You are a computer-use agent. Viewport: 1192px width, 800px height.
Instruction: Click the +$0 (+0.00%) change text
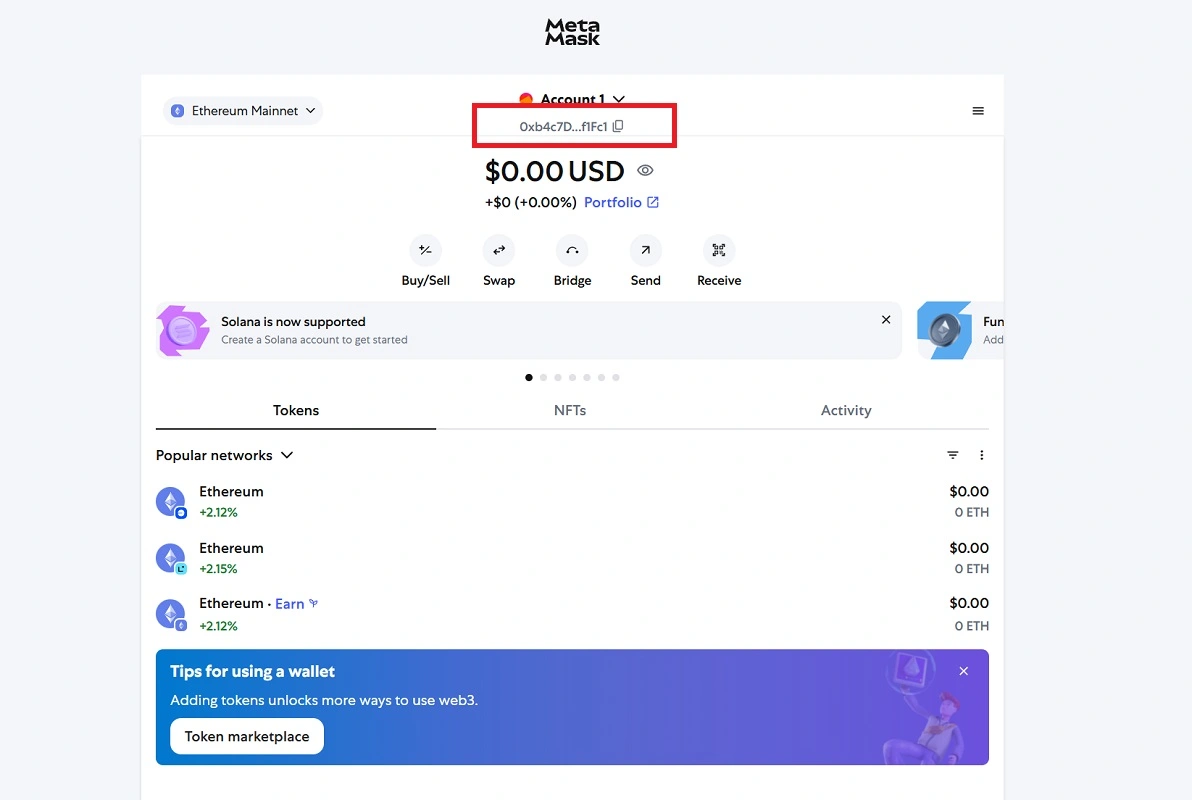pyautogui.click(x=531, y=202)
